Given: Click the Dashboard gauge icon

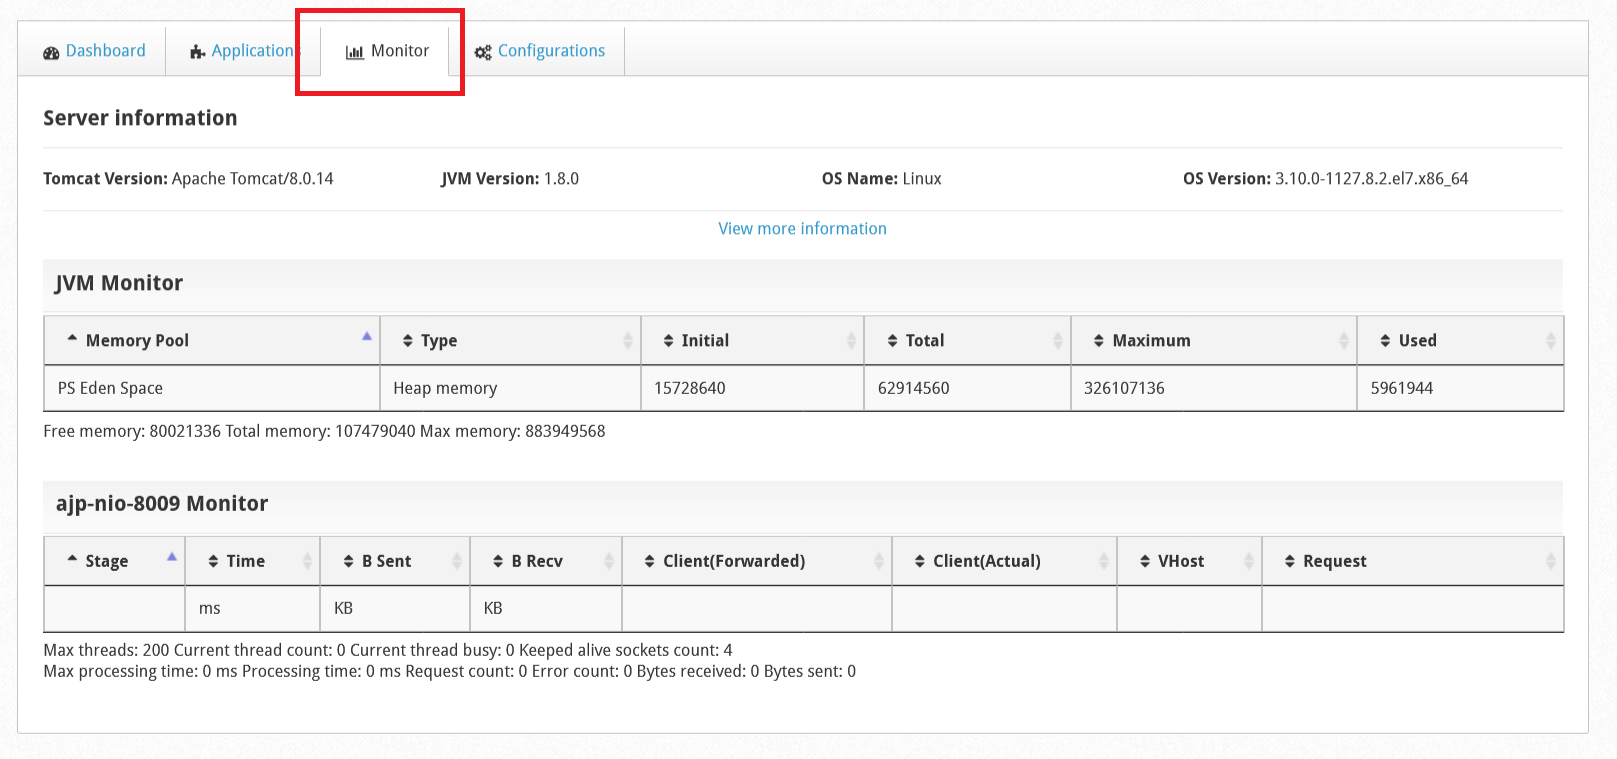Looking at the screenshot, I should (51, 52).
